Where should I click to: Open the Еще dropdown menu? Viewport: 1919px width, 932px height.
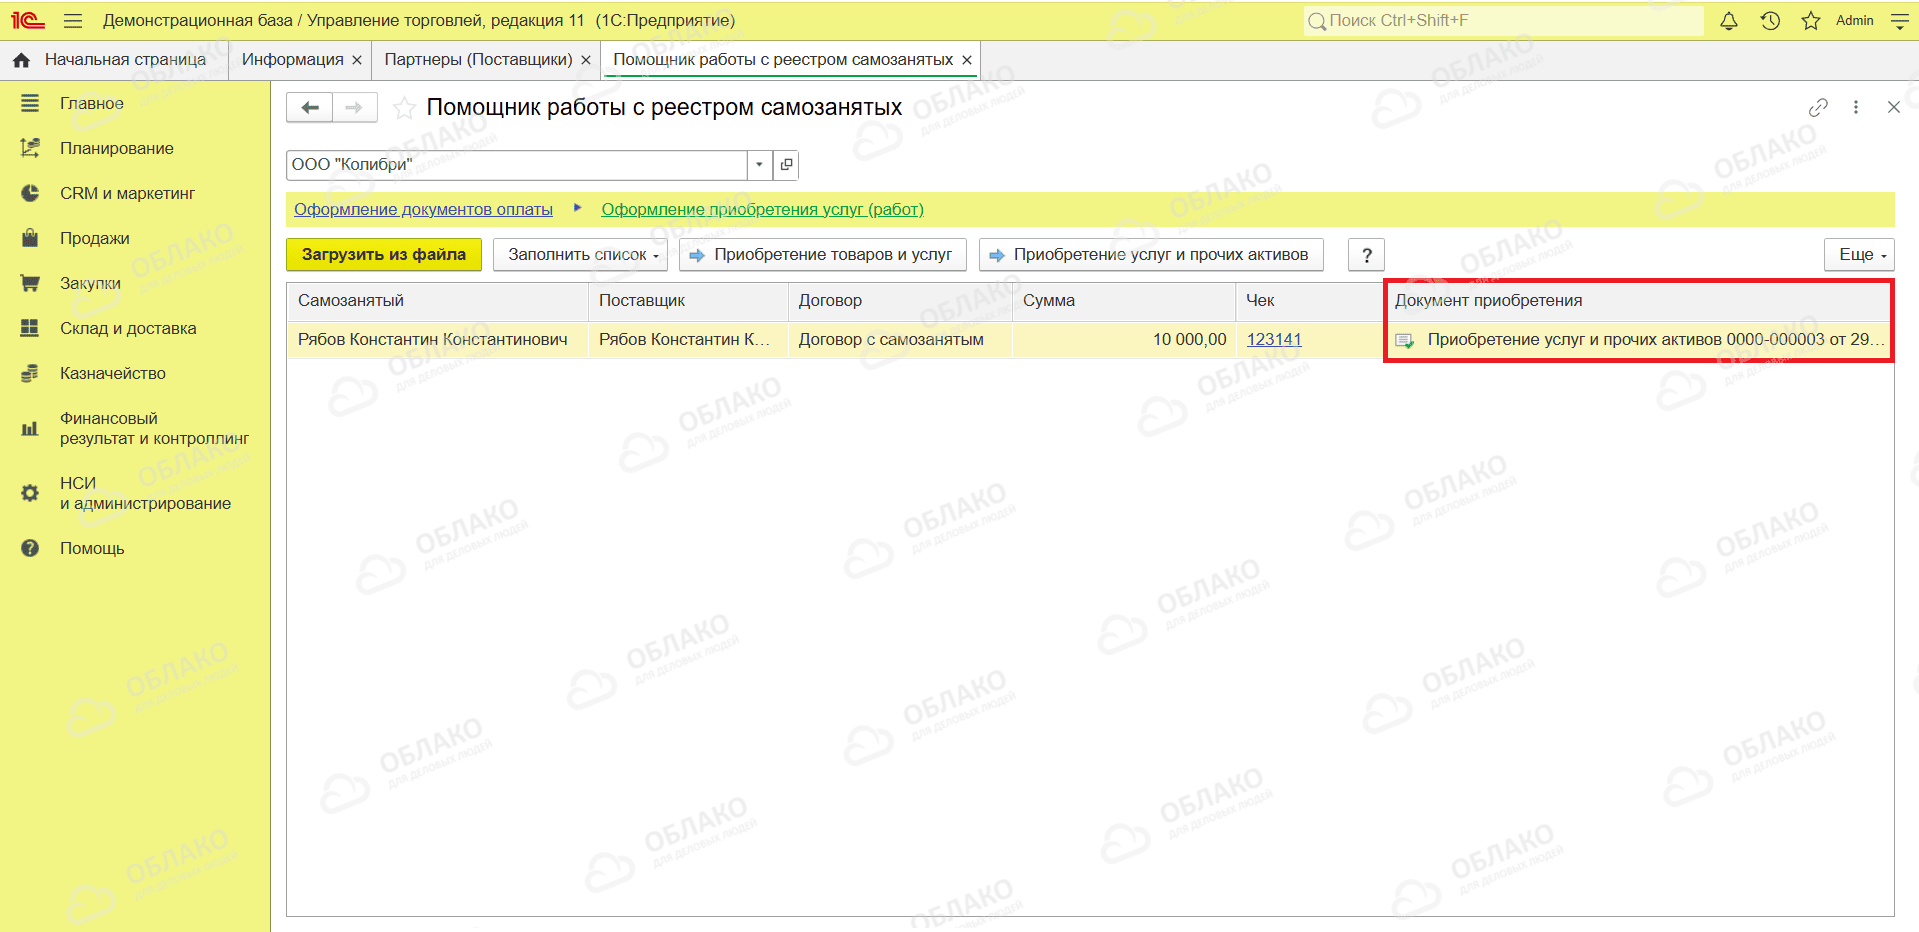click(1860, 255)
